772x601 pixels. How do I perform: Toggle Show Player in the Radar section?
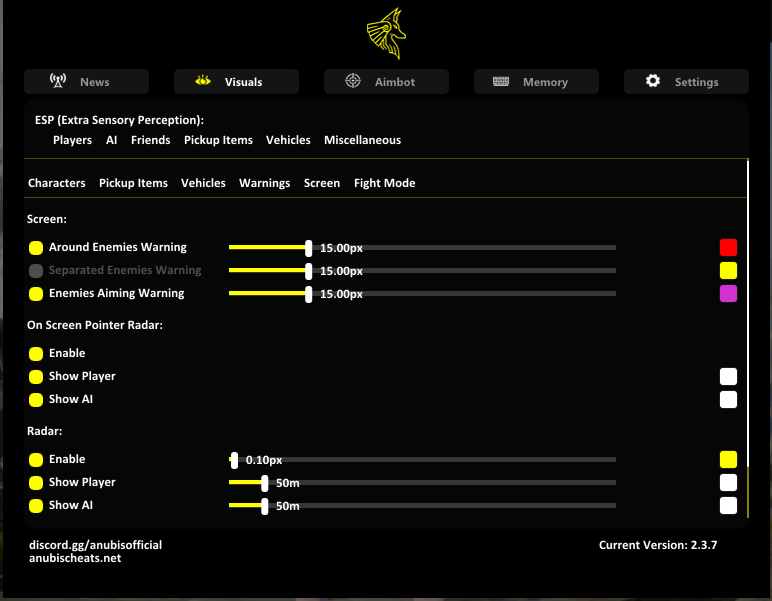tap(36, 483)
